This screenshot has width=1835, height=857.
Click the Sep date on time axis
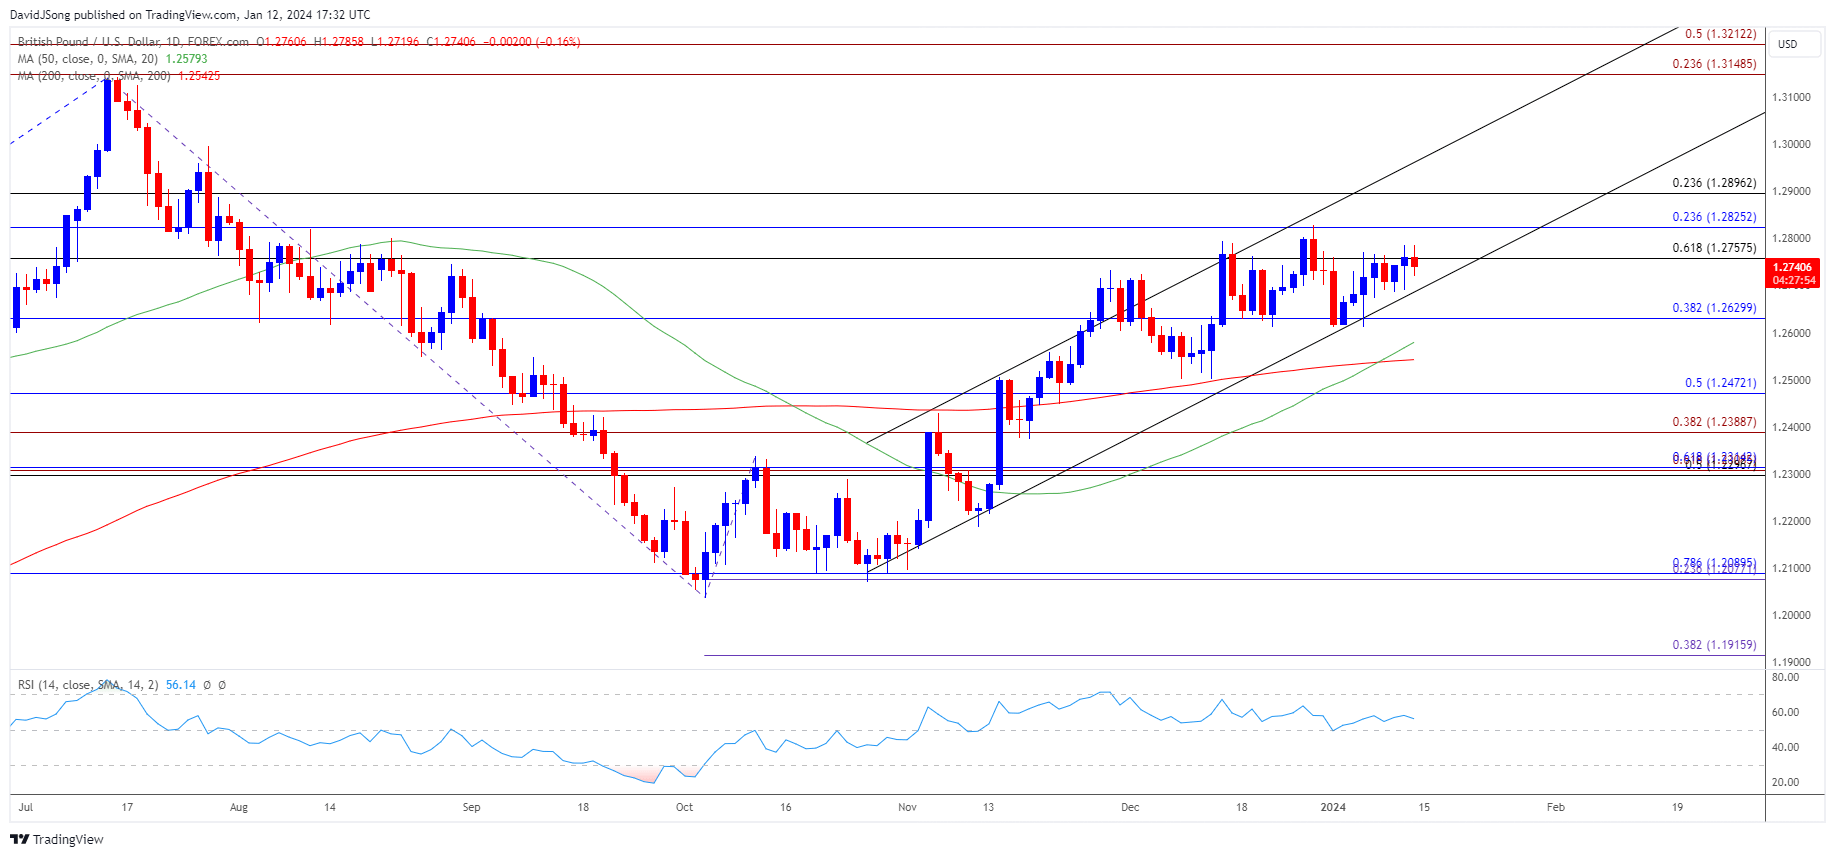[471, 807]
